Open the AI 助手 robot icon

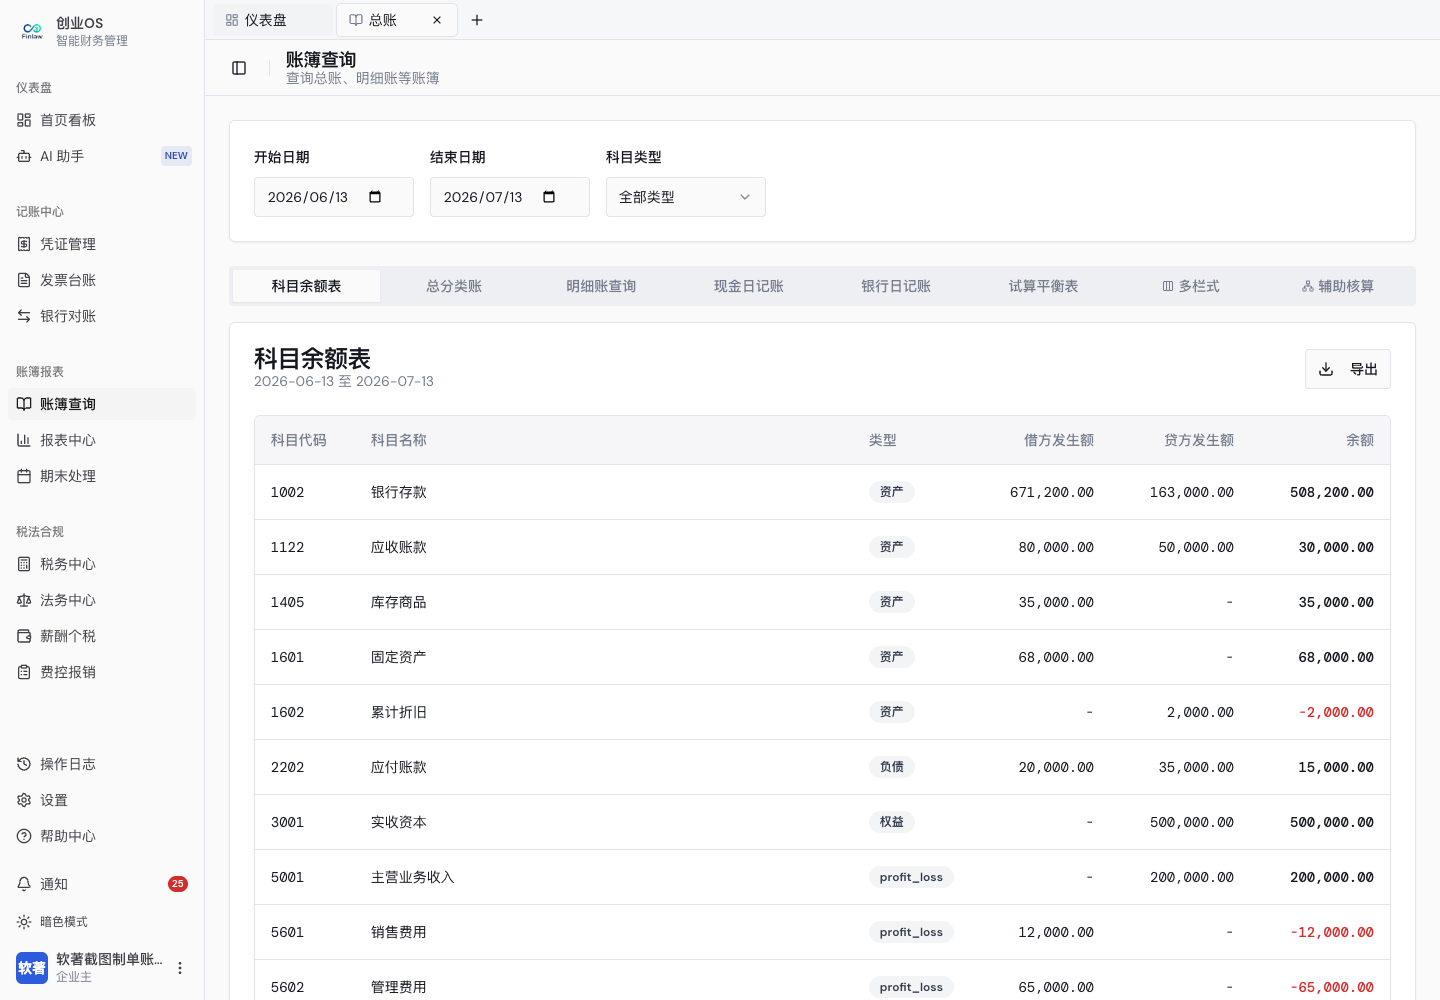pos(24,156)
